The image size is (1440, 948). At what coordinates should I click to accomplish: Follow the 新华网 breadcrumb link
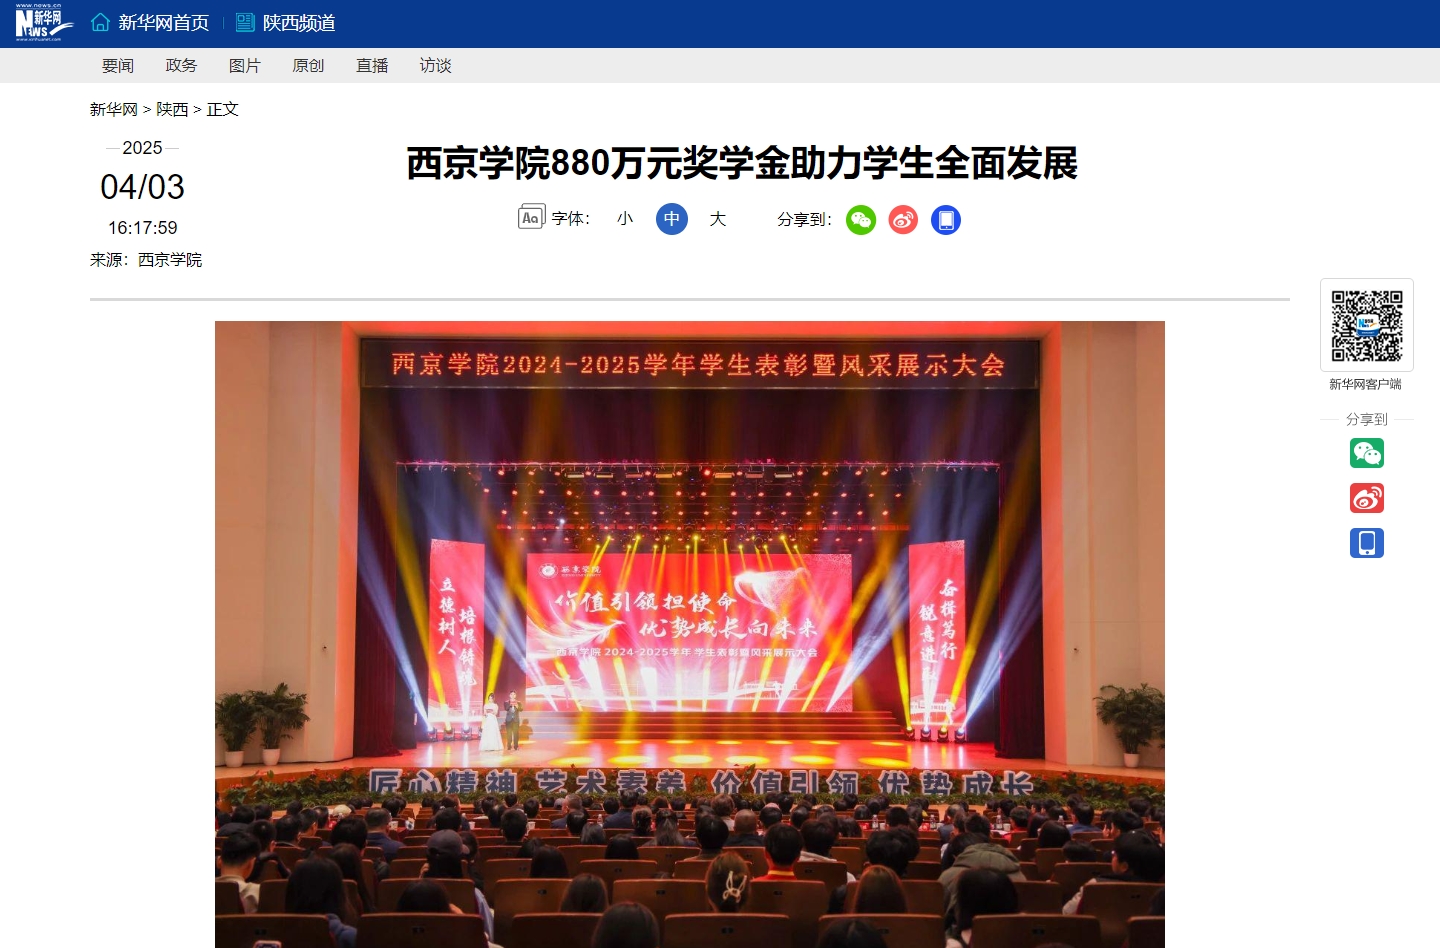[114, 109]
